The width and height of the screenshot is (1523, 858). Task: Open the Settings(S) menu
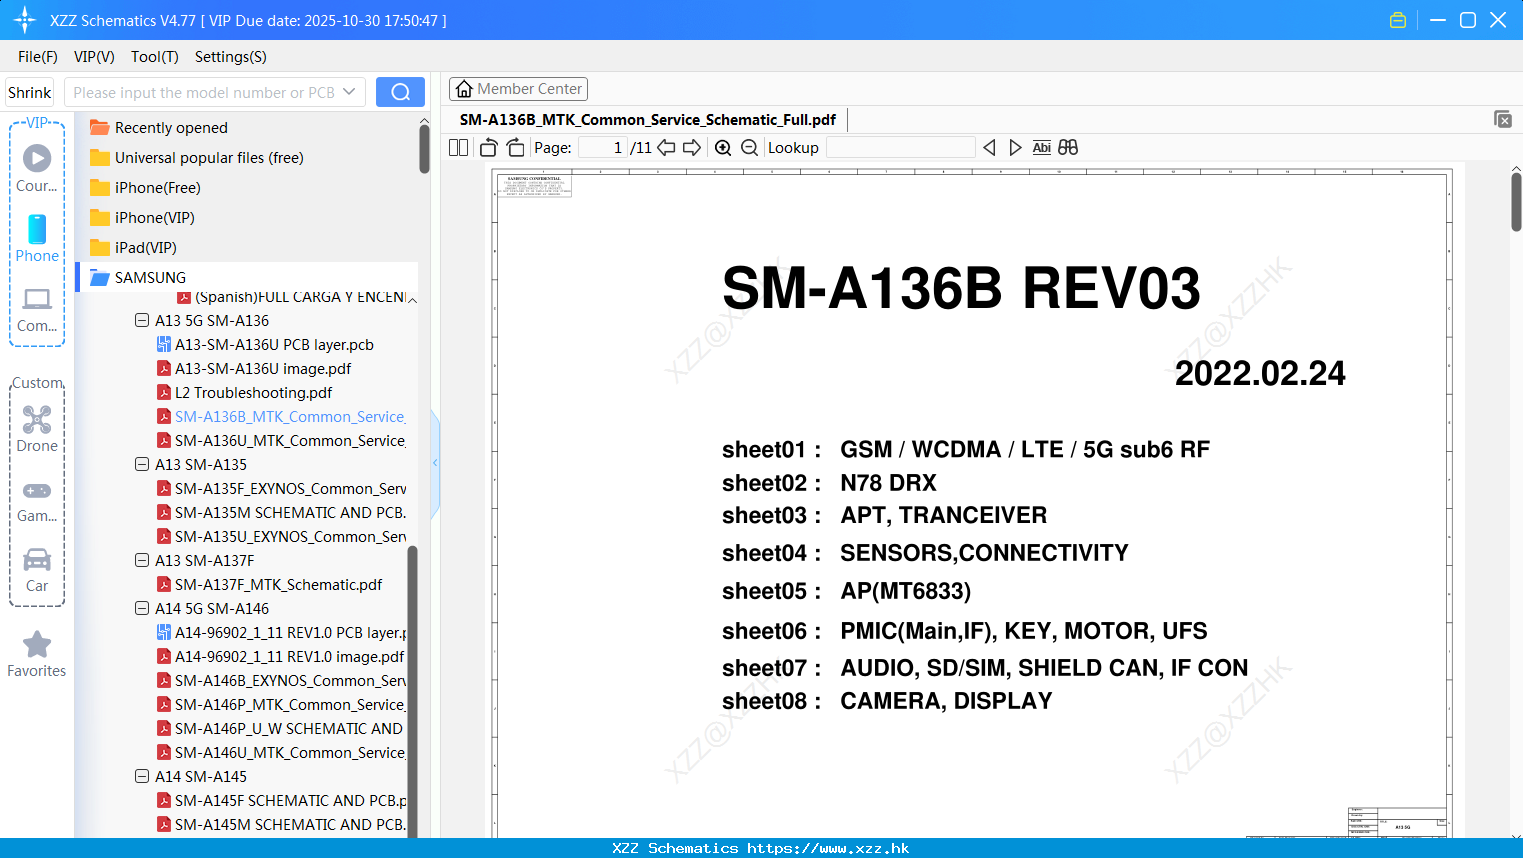pyautogui.click(x=231, y=57)
